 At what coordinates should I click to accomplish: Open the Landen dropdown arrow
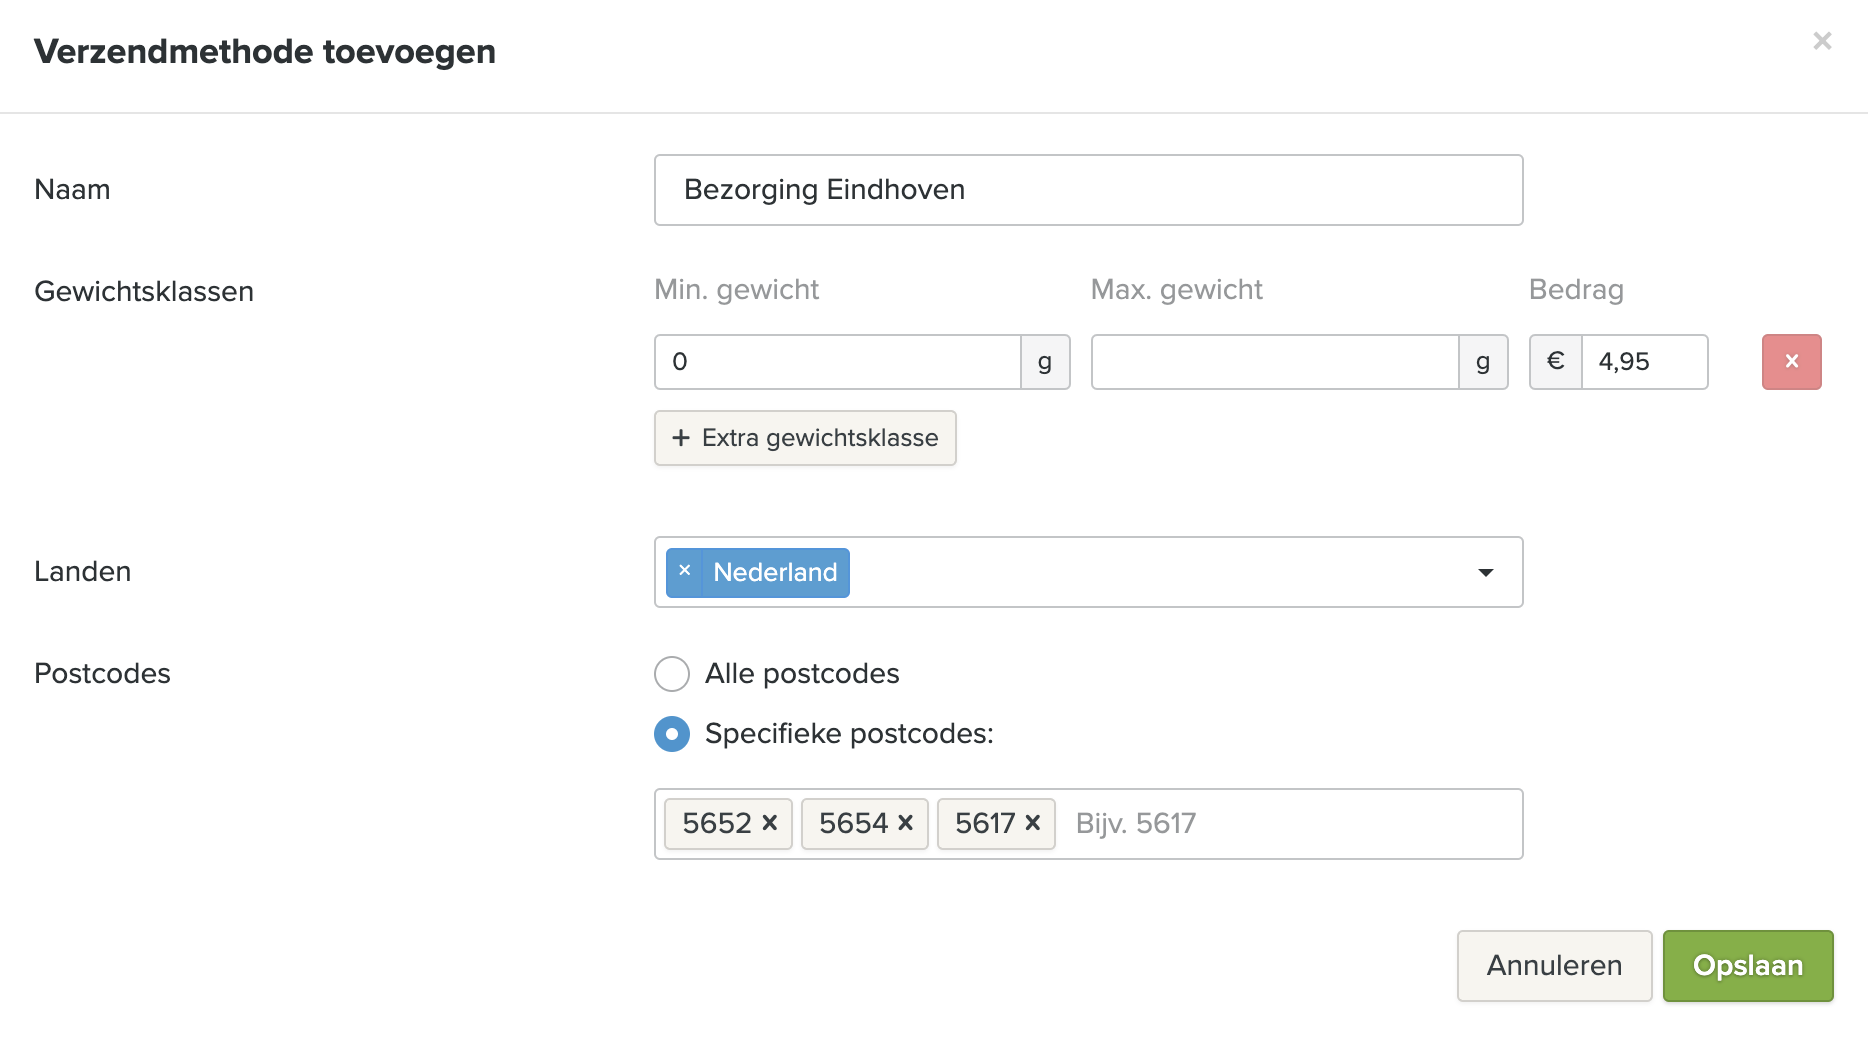(x=1486, y=572)
